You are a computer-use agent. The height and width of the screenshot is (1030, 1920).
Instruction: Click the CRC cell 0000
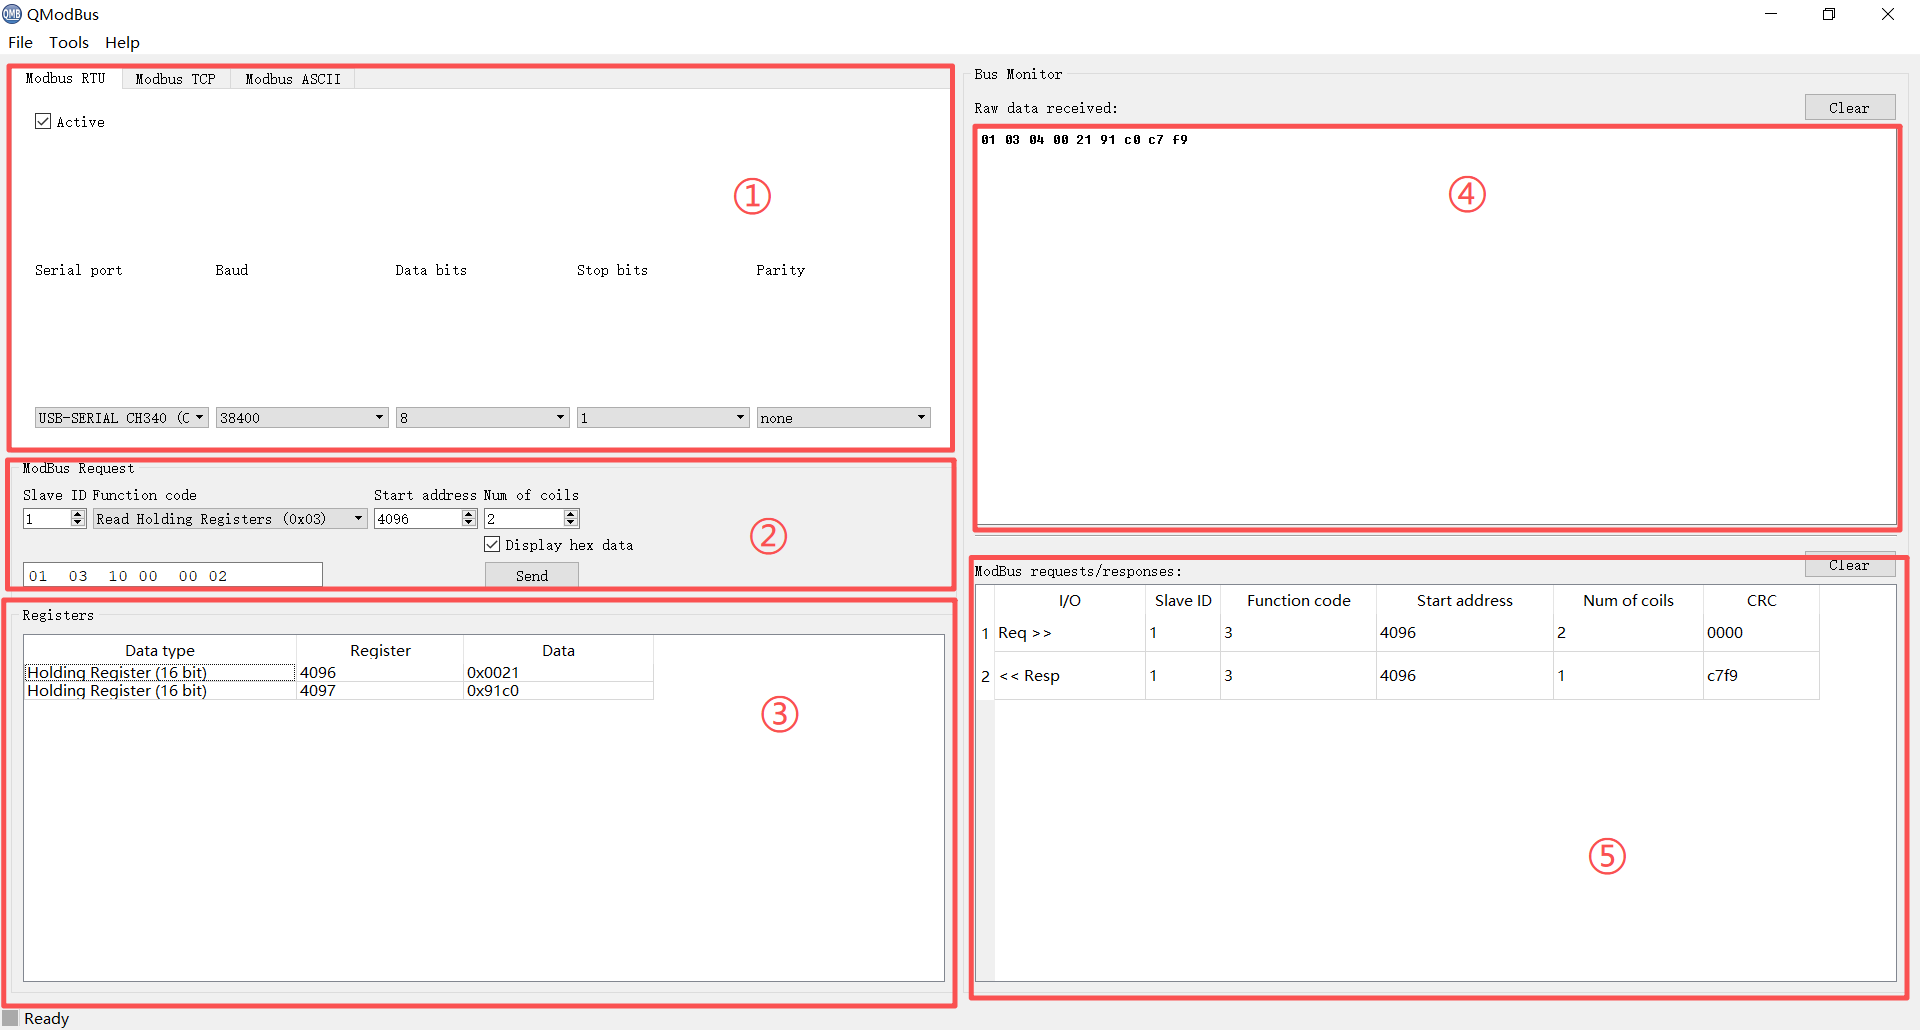point(1761,632)
